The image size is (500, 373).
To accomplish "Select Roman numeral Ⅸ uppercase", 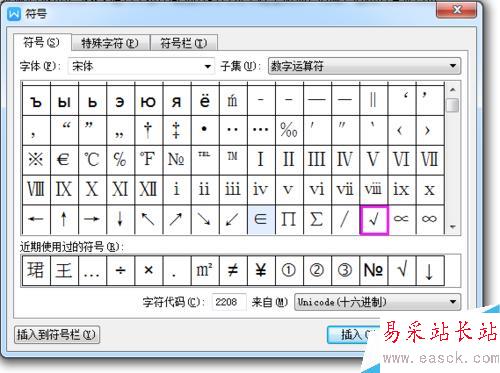I will click(x=64, y=190).
